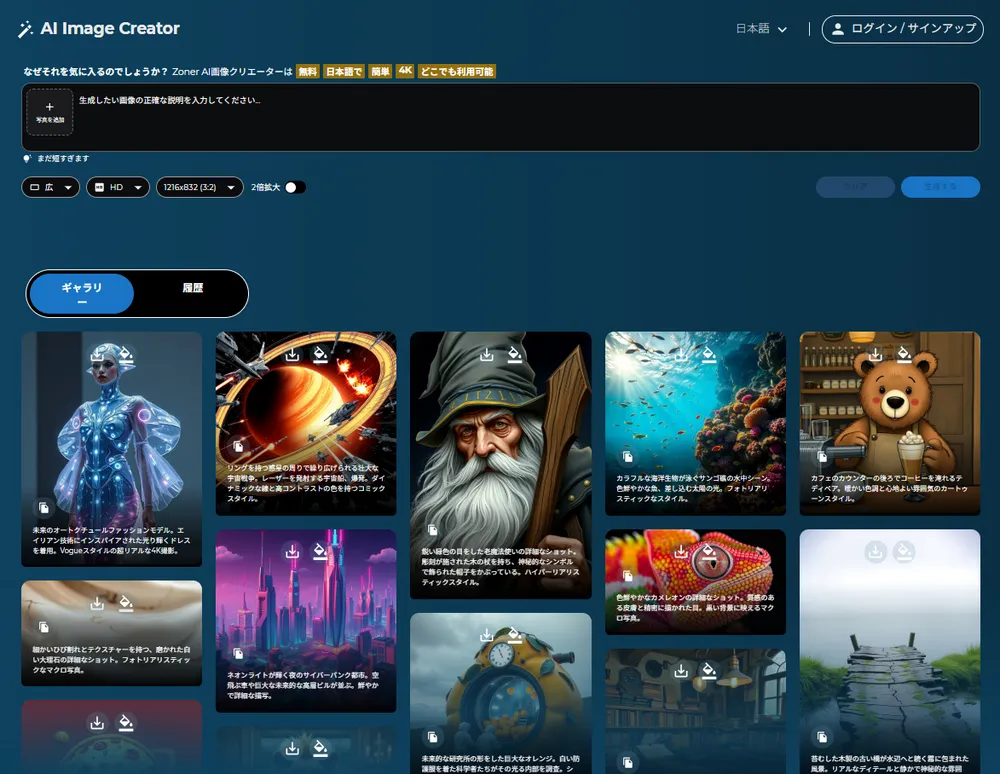Open the 広 aspect ratio dropdown
Screen dimensions: 1000x774
(50, 187)
